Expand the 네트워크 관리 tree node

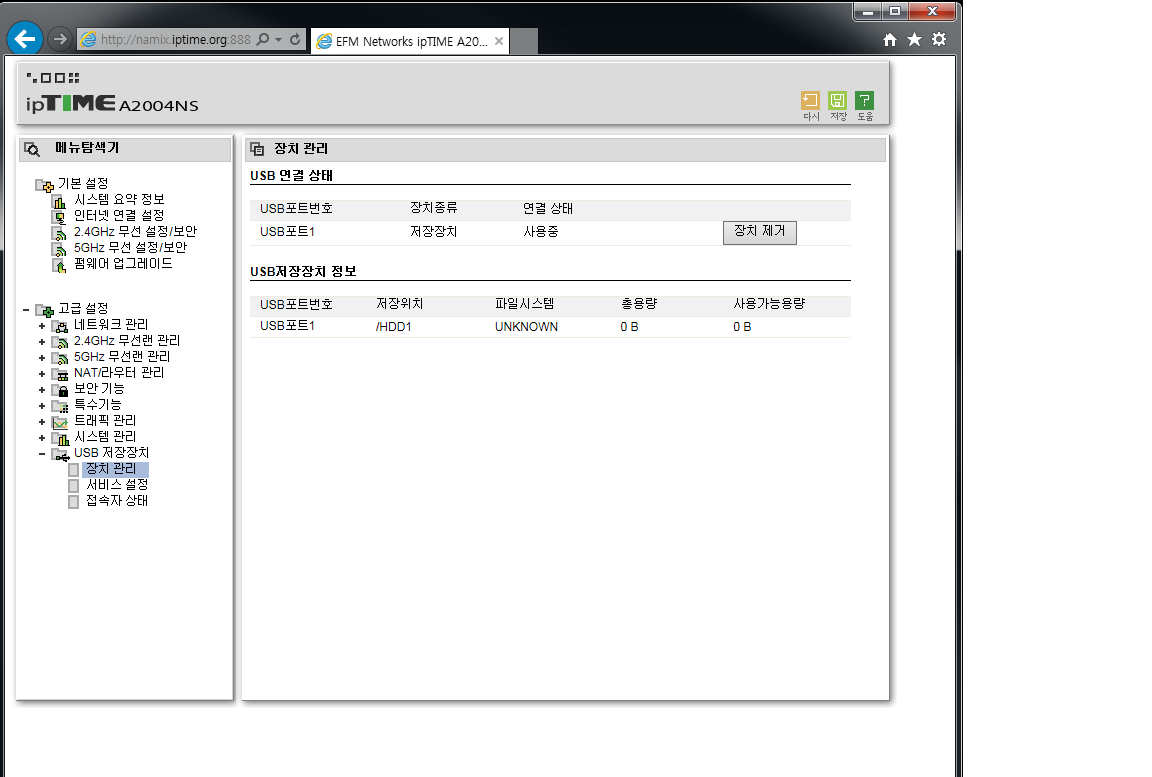point(42,325)
